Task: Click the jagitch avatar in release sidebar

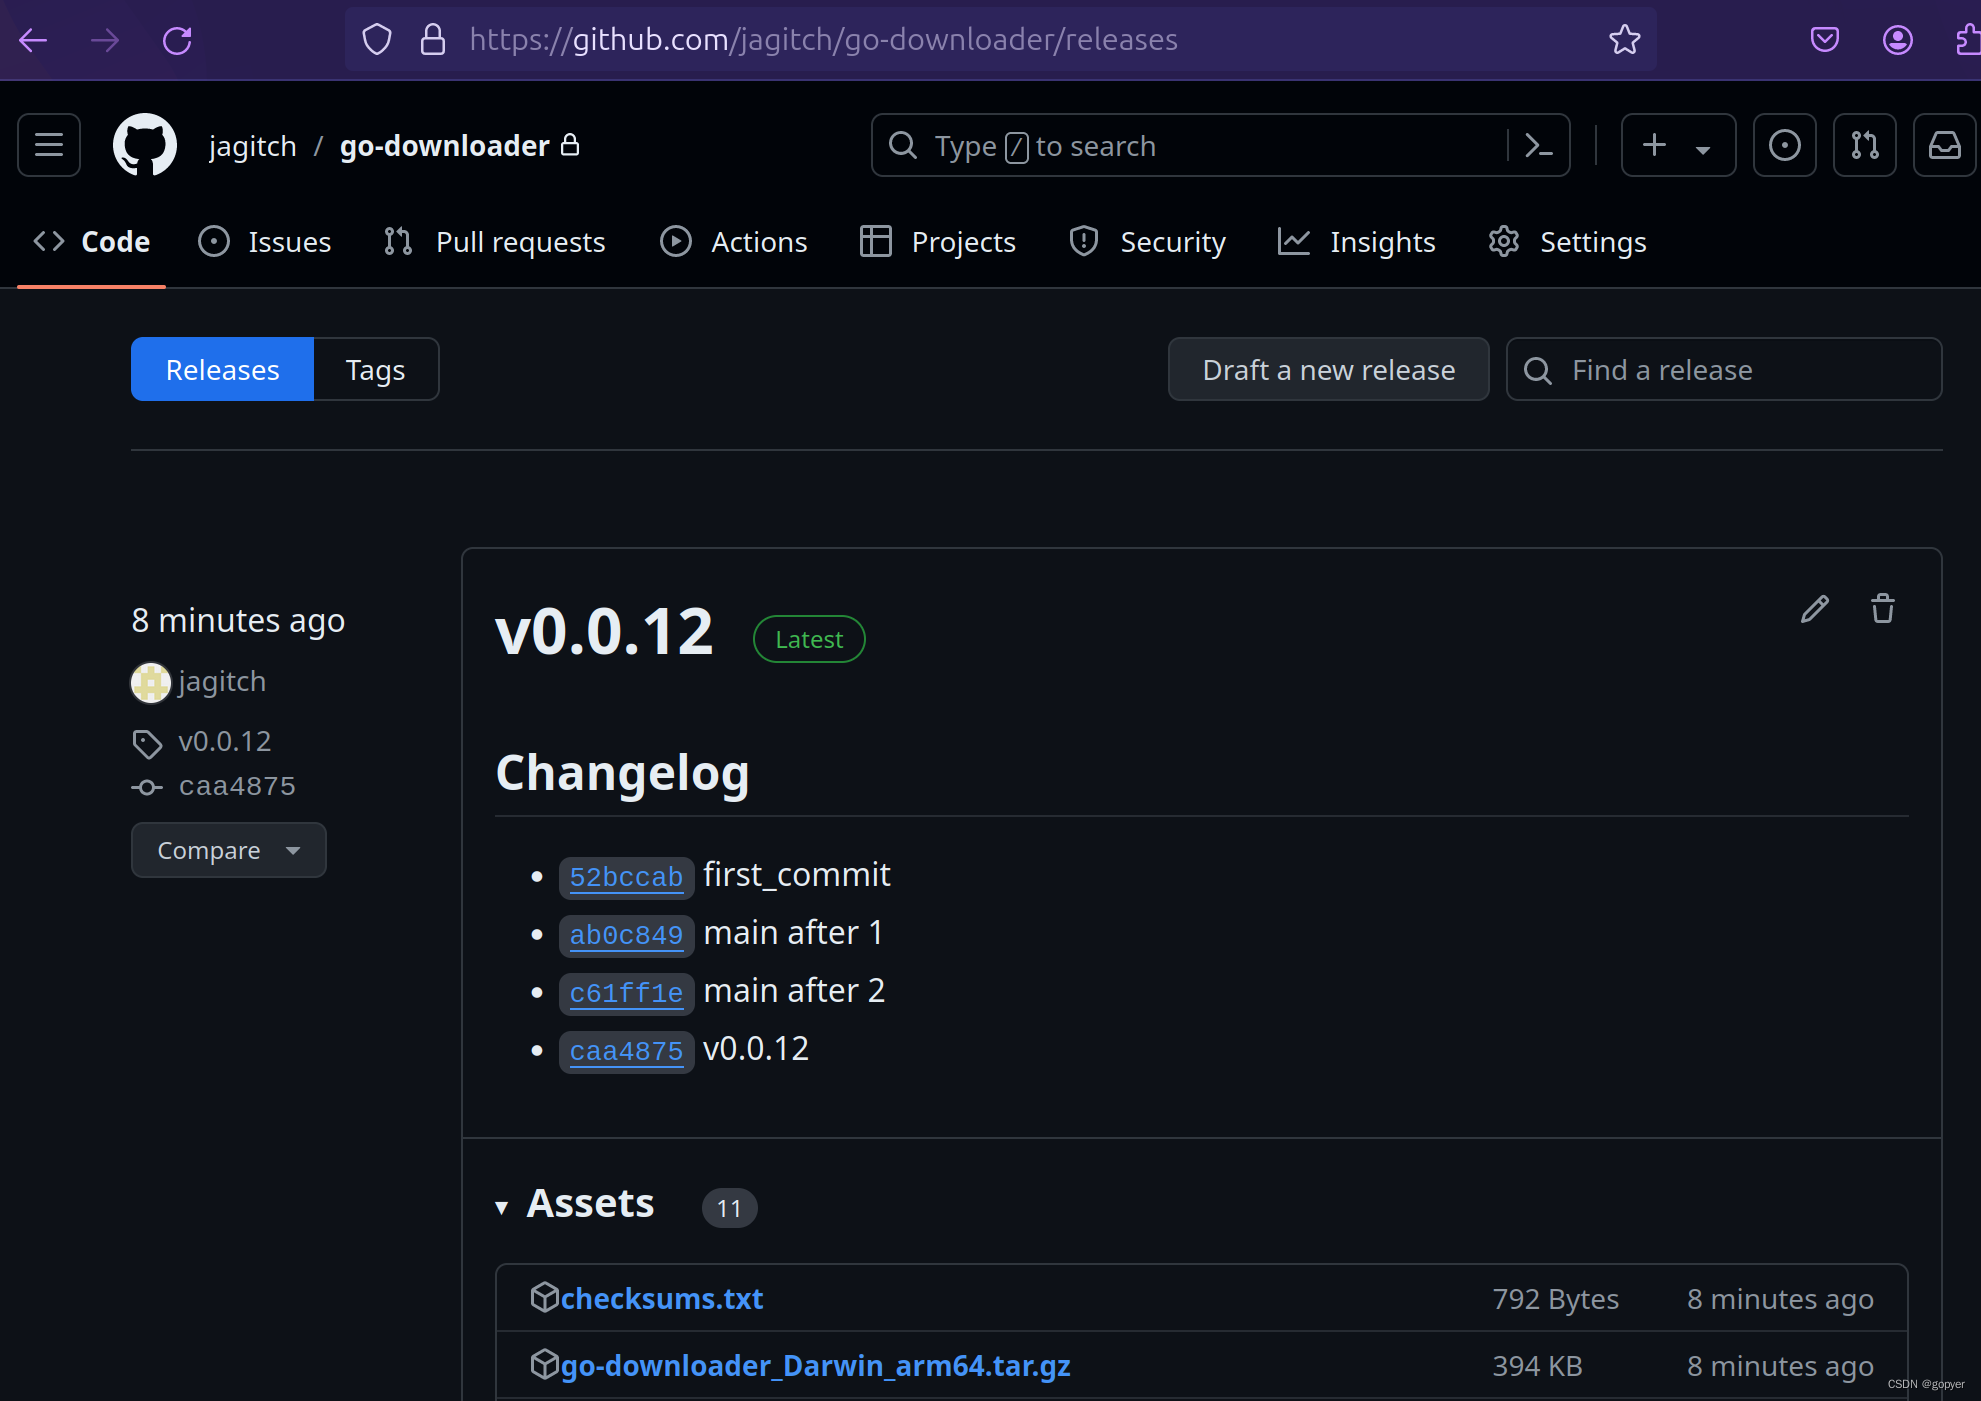Action: [151, 682]
